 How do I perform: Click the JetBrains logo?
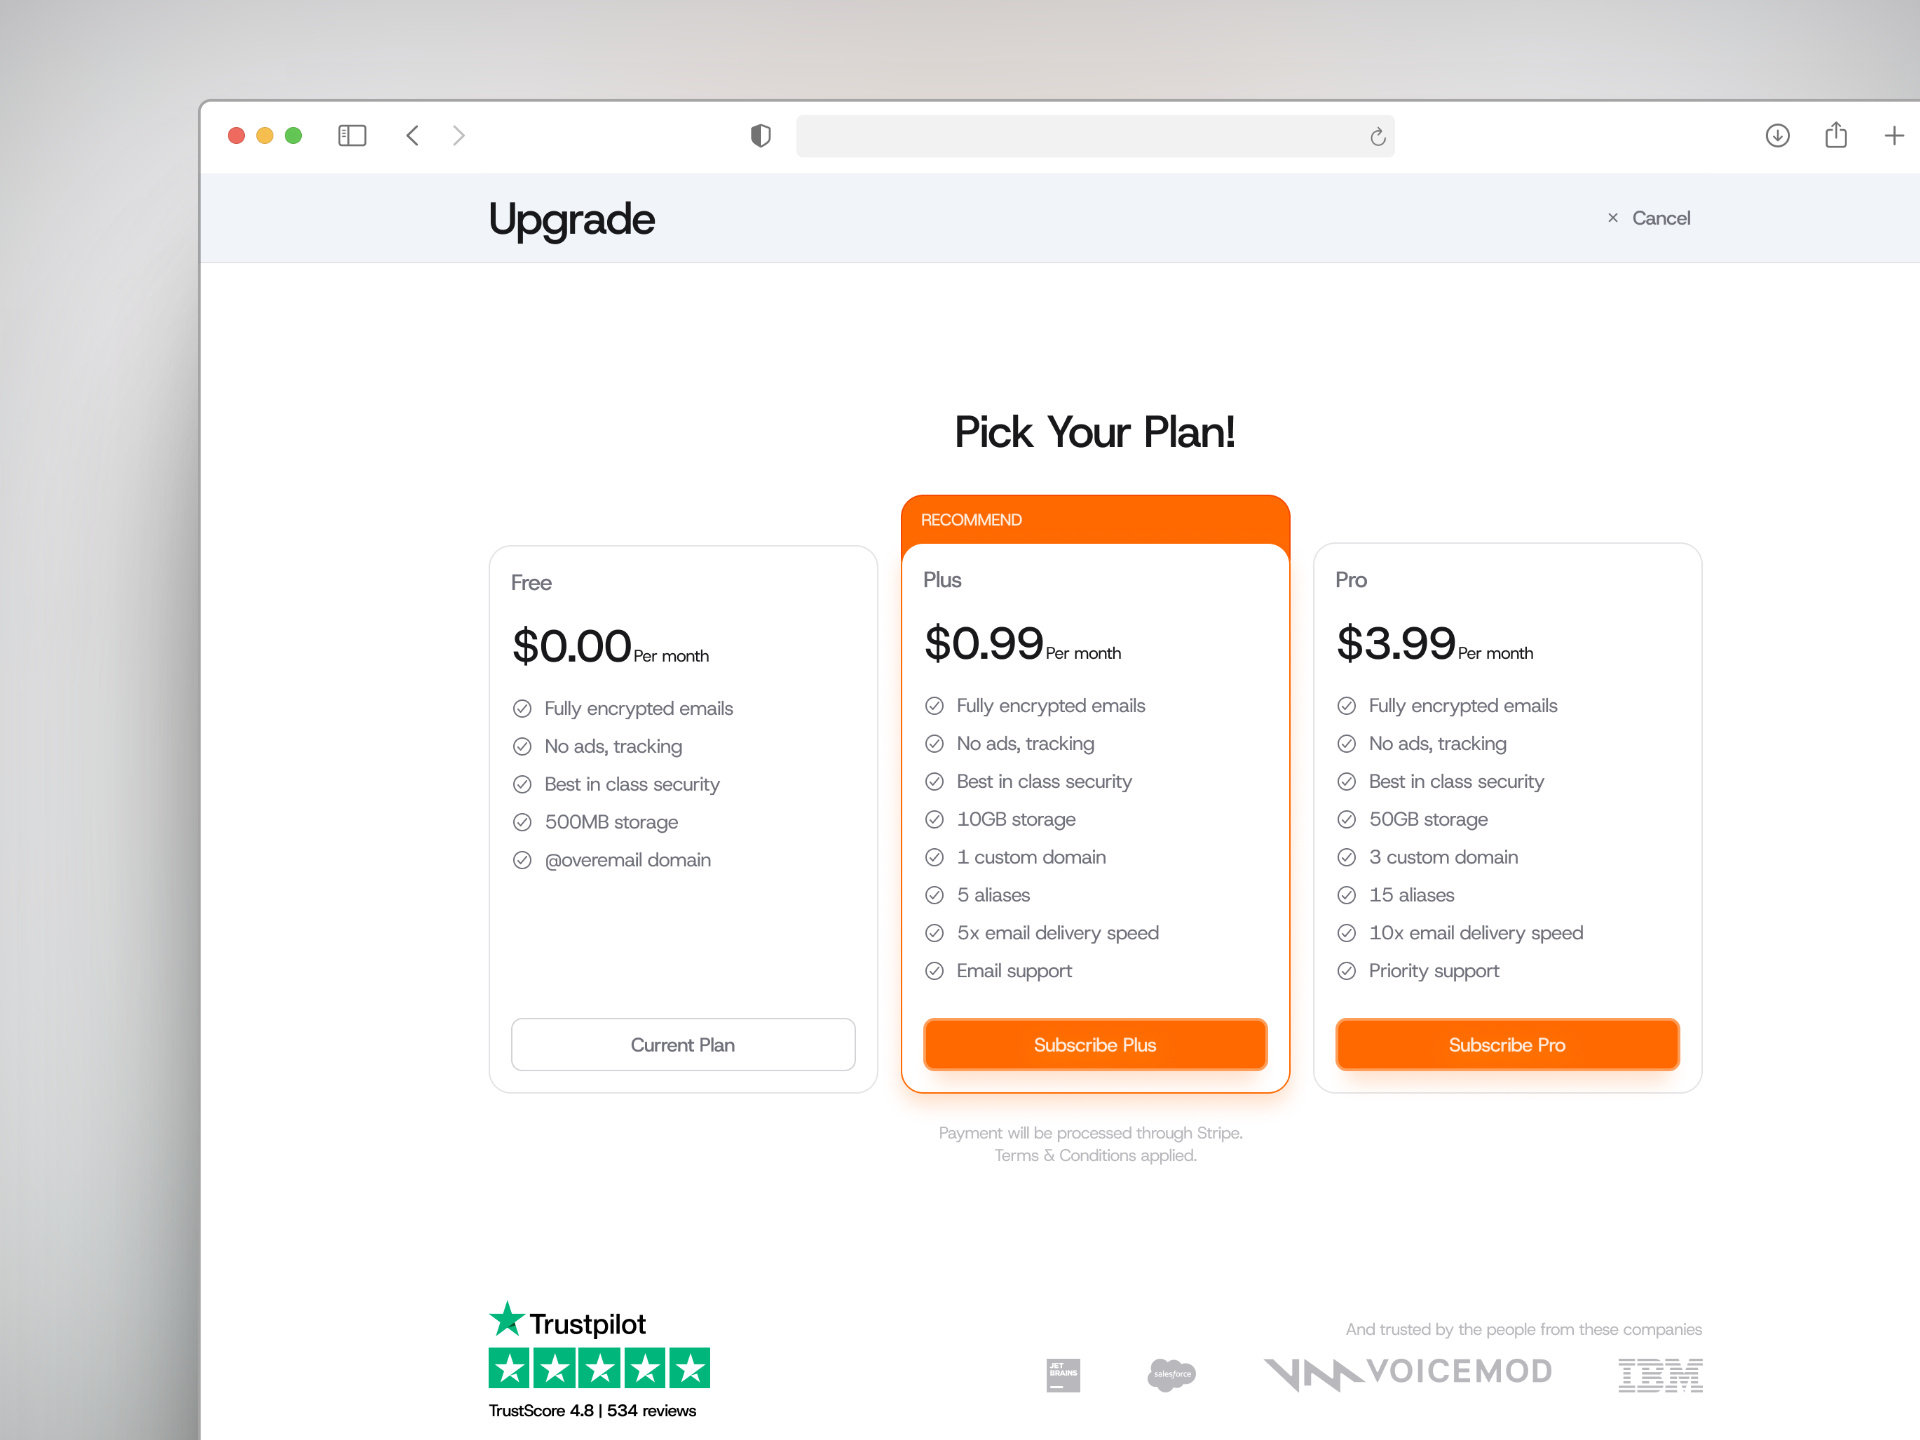[x=1063, y=1374]
